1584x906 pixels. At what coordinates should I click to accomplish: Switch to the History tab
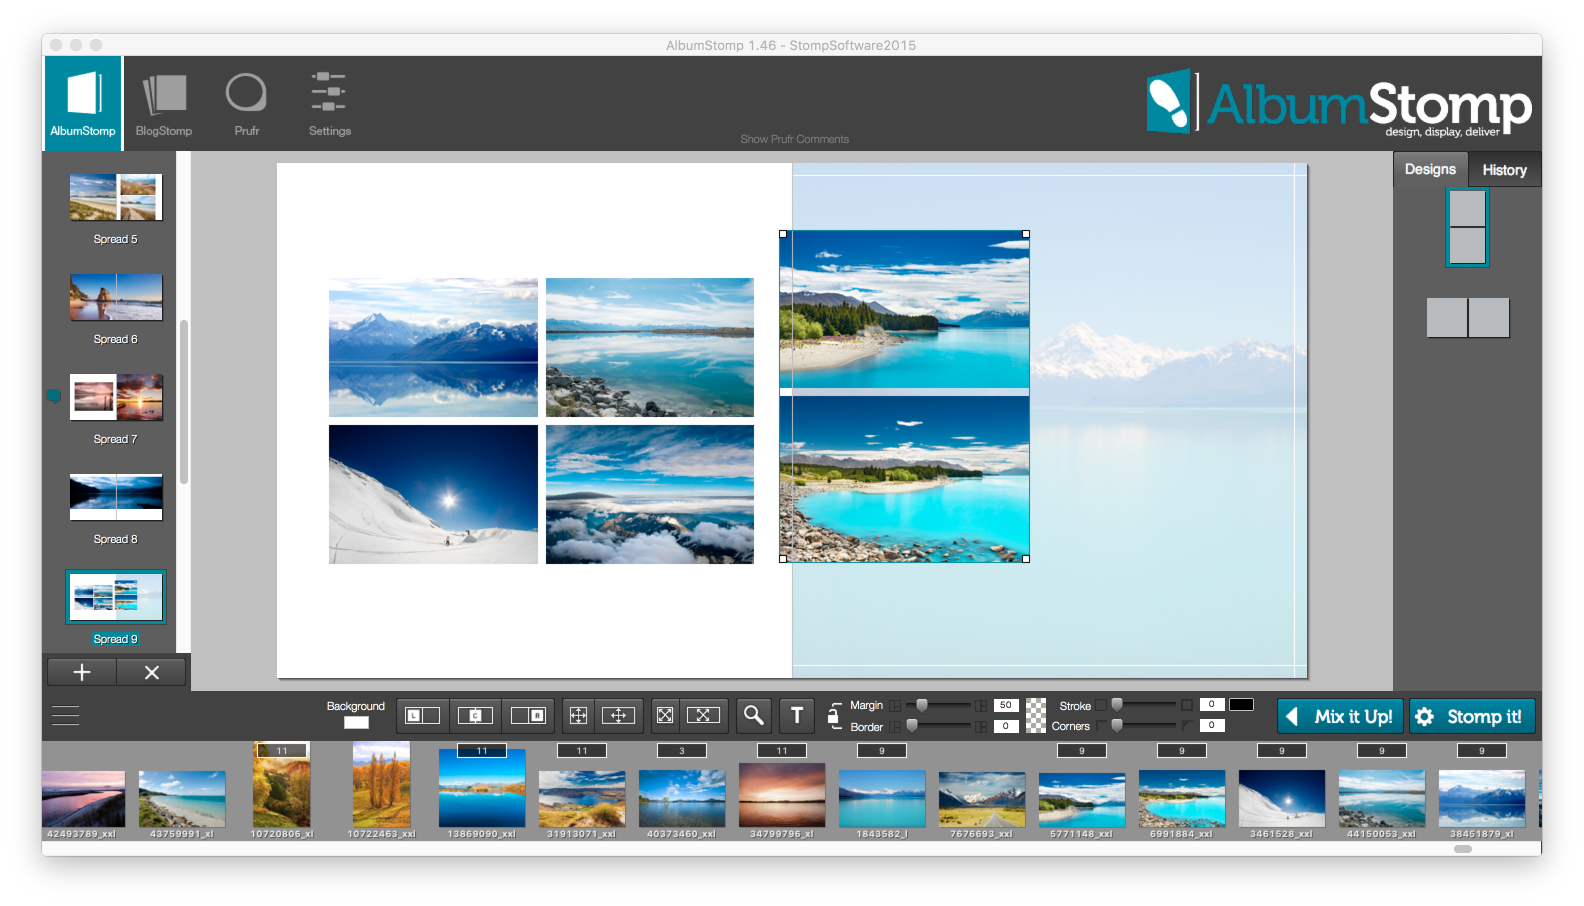coord(1504,170)
